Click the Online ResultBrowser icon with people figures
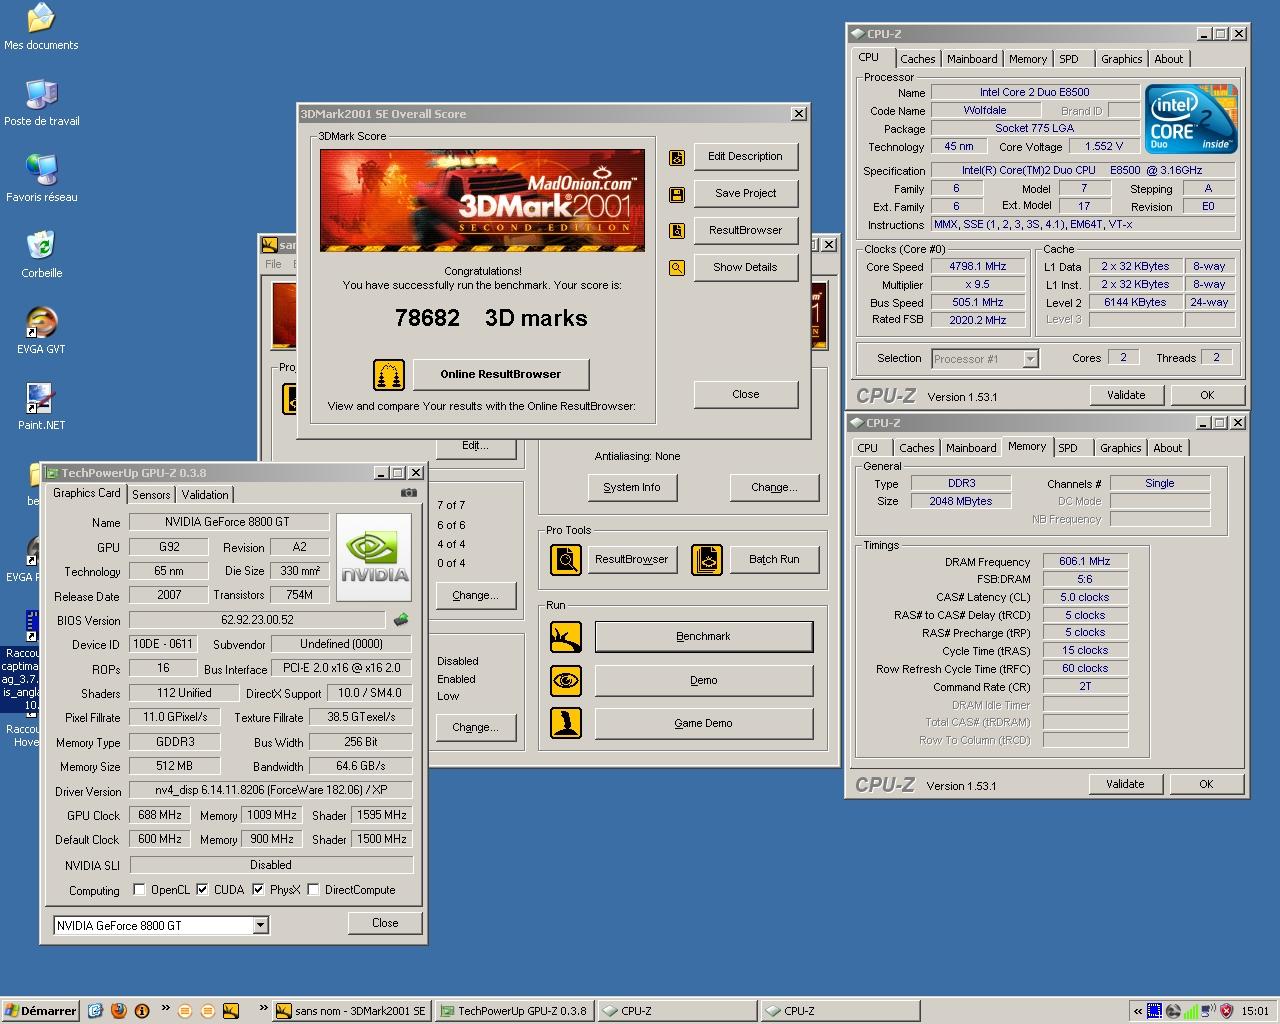The width and height of the screenshot is (1280, 1024). pyautogui.click(x=389, y=375)
